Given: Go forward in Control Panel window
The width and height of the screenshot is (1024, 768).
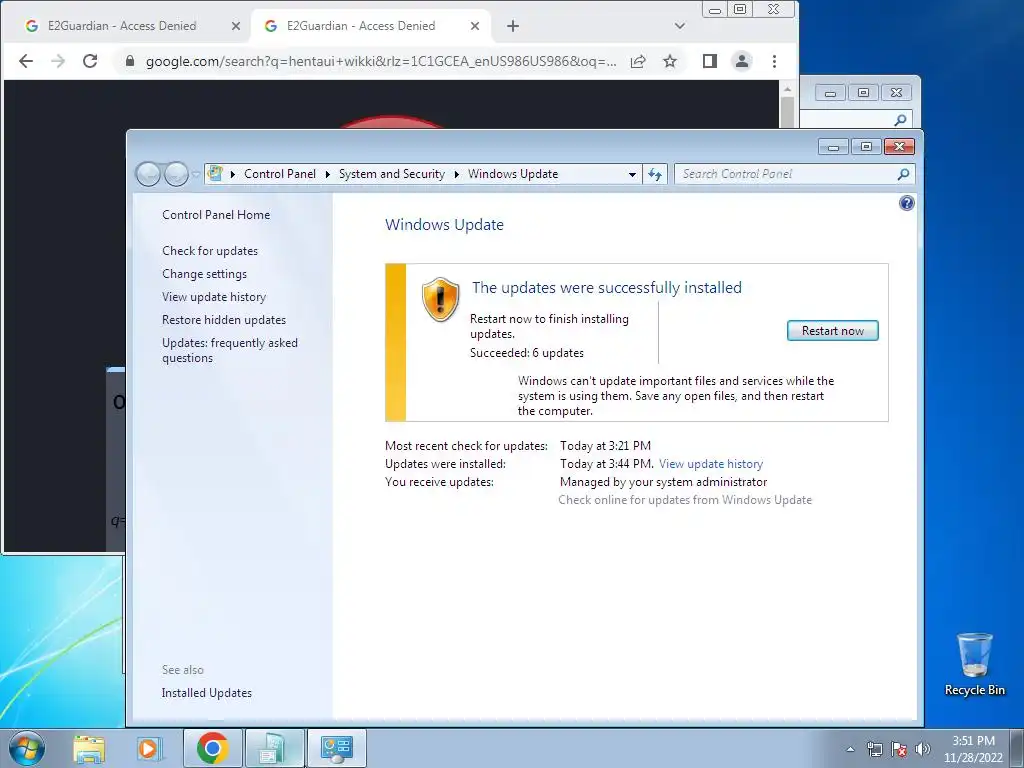Looking at the screenshot, I should tap(176, 174).
